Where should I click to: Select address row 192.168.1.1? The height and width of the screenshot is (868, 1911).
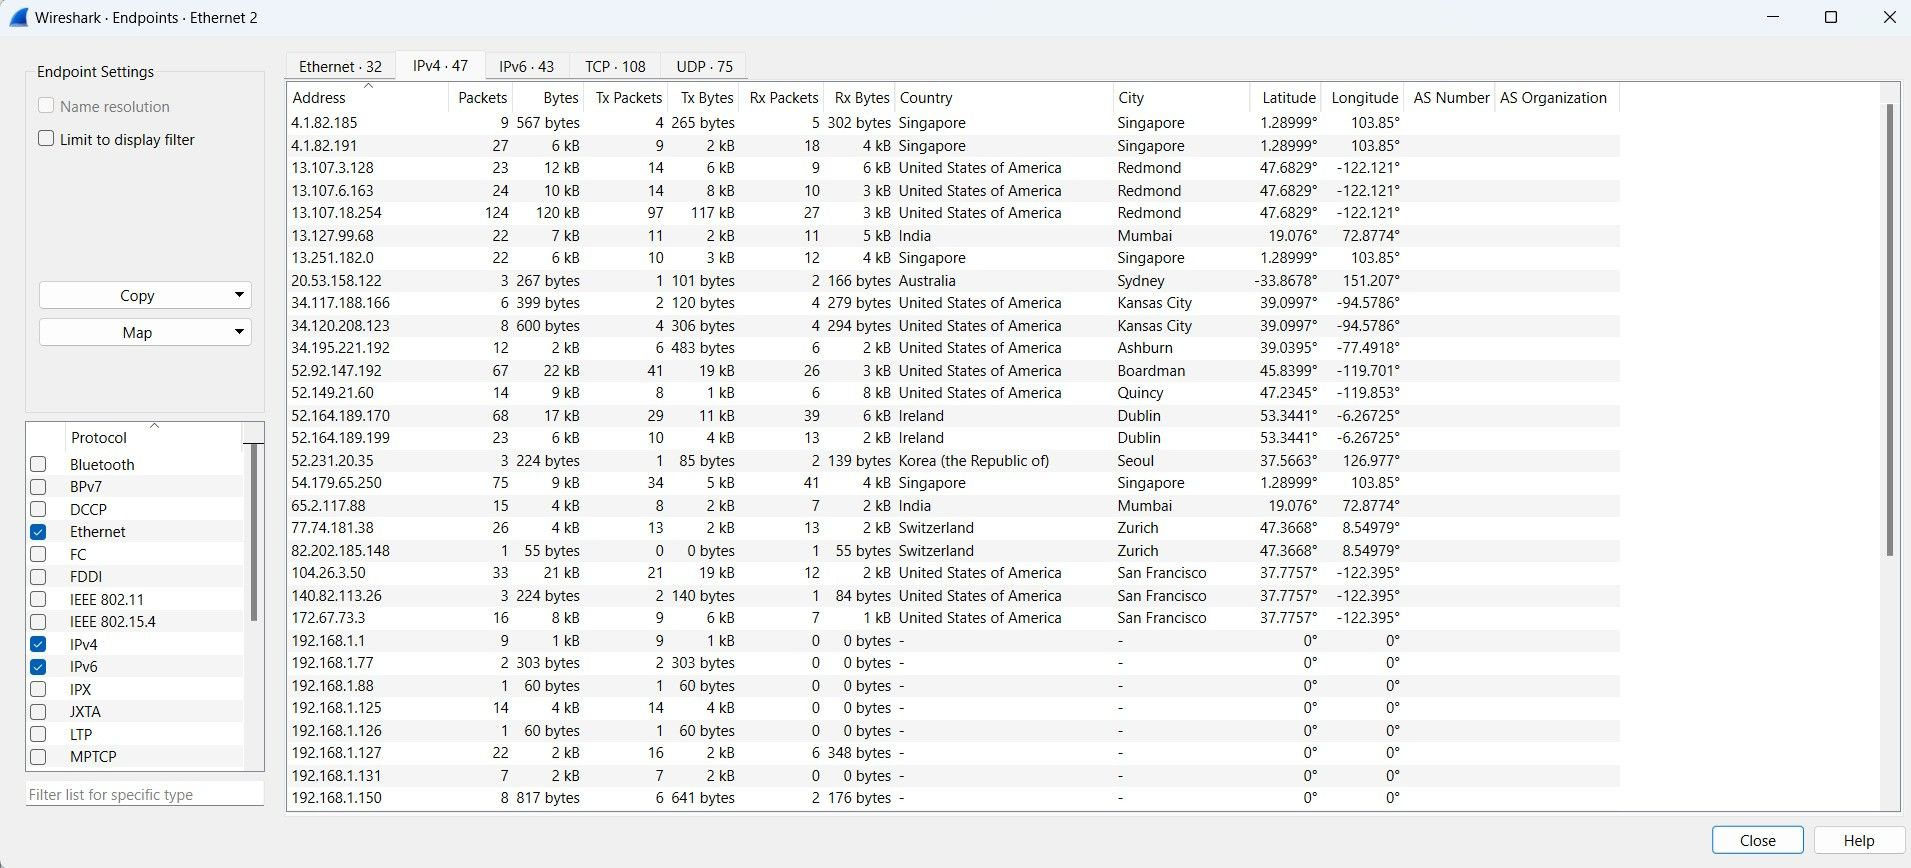[x=953, y=641]
